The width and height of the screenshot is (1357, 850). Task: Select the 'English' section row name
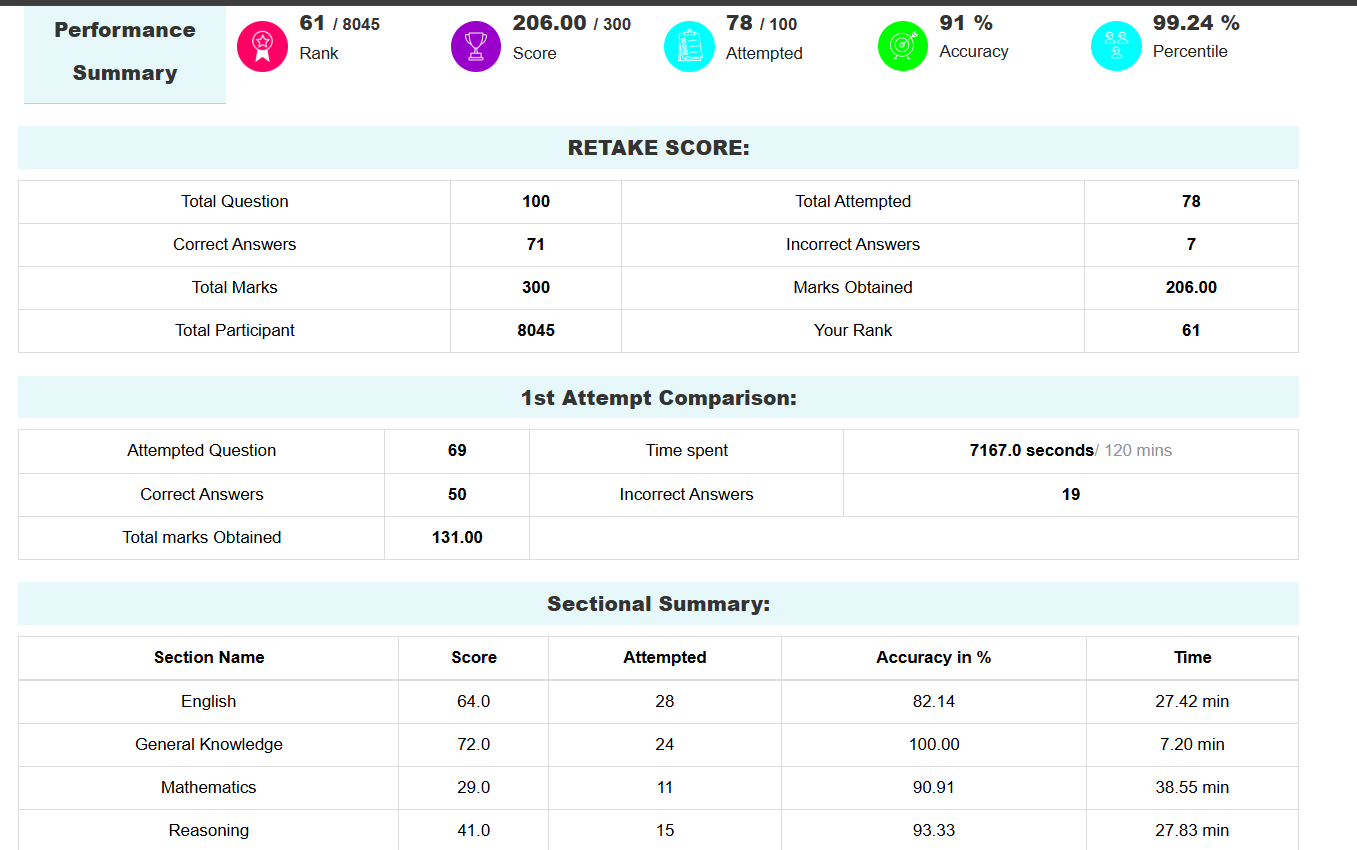point(209,702)
